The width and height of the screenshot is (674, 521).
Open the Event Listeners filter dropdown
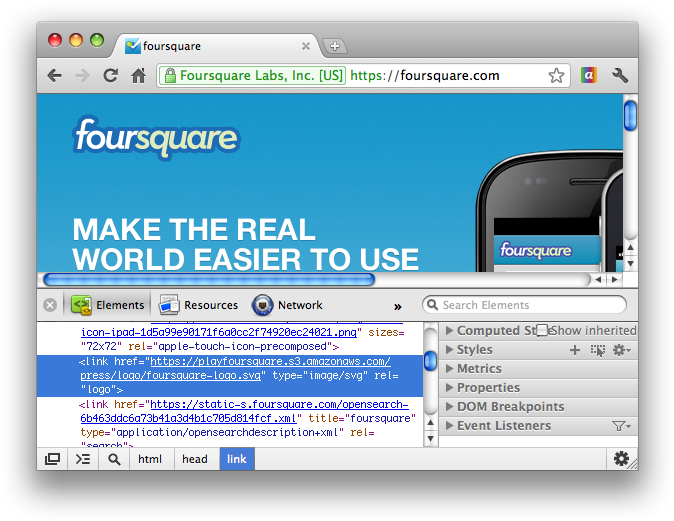coord(622,426)
